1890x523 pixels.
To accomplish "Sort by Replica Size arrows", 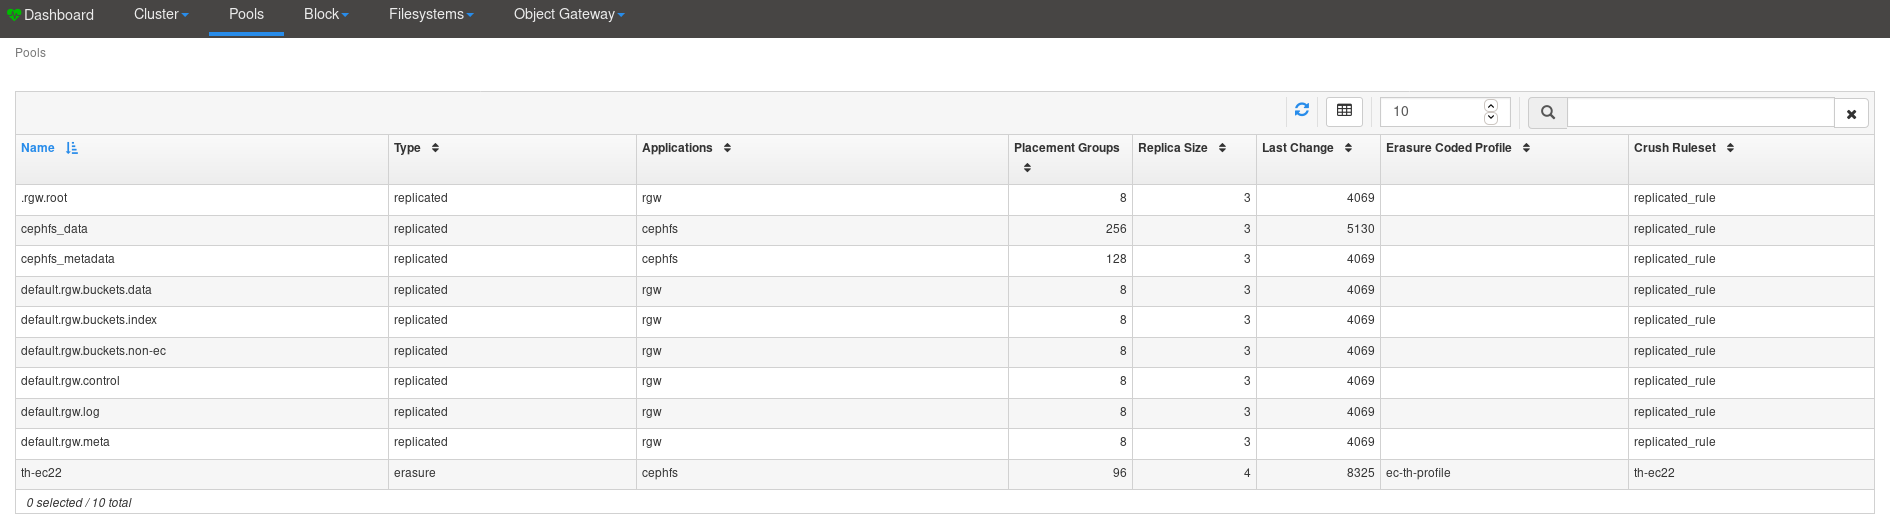I will tap(1222, 148).
